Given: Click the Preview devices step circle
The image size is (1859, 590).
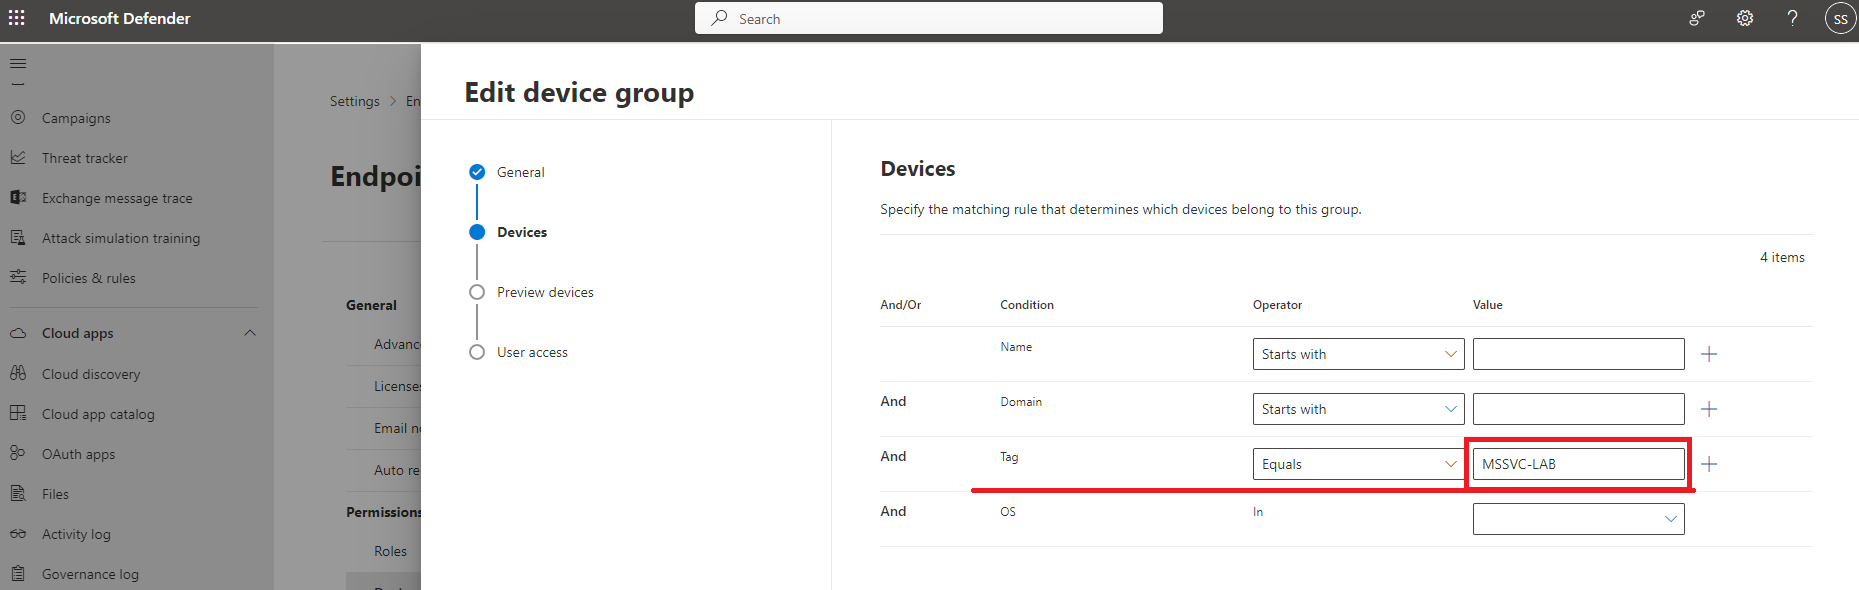Looking at the screenshot, I should [477, 292].
